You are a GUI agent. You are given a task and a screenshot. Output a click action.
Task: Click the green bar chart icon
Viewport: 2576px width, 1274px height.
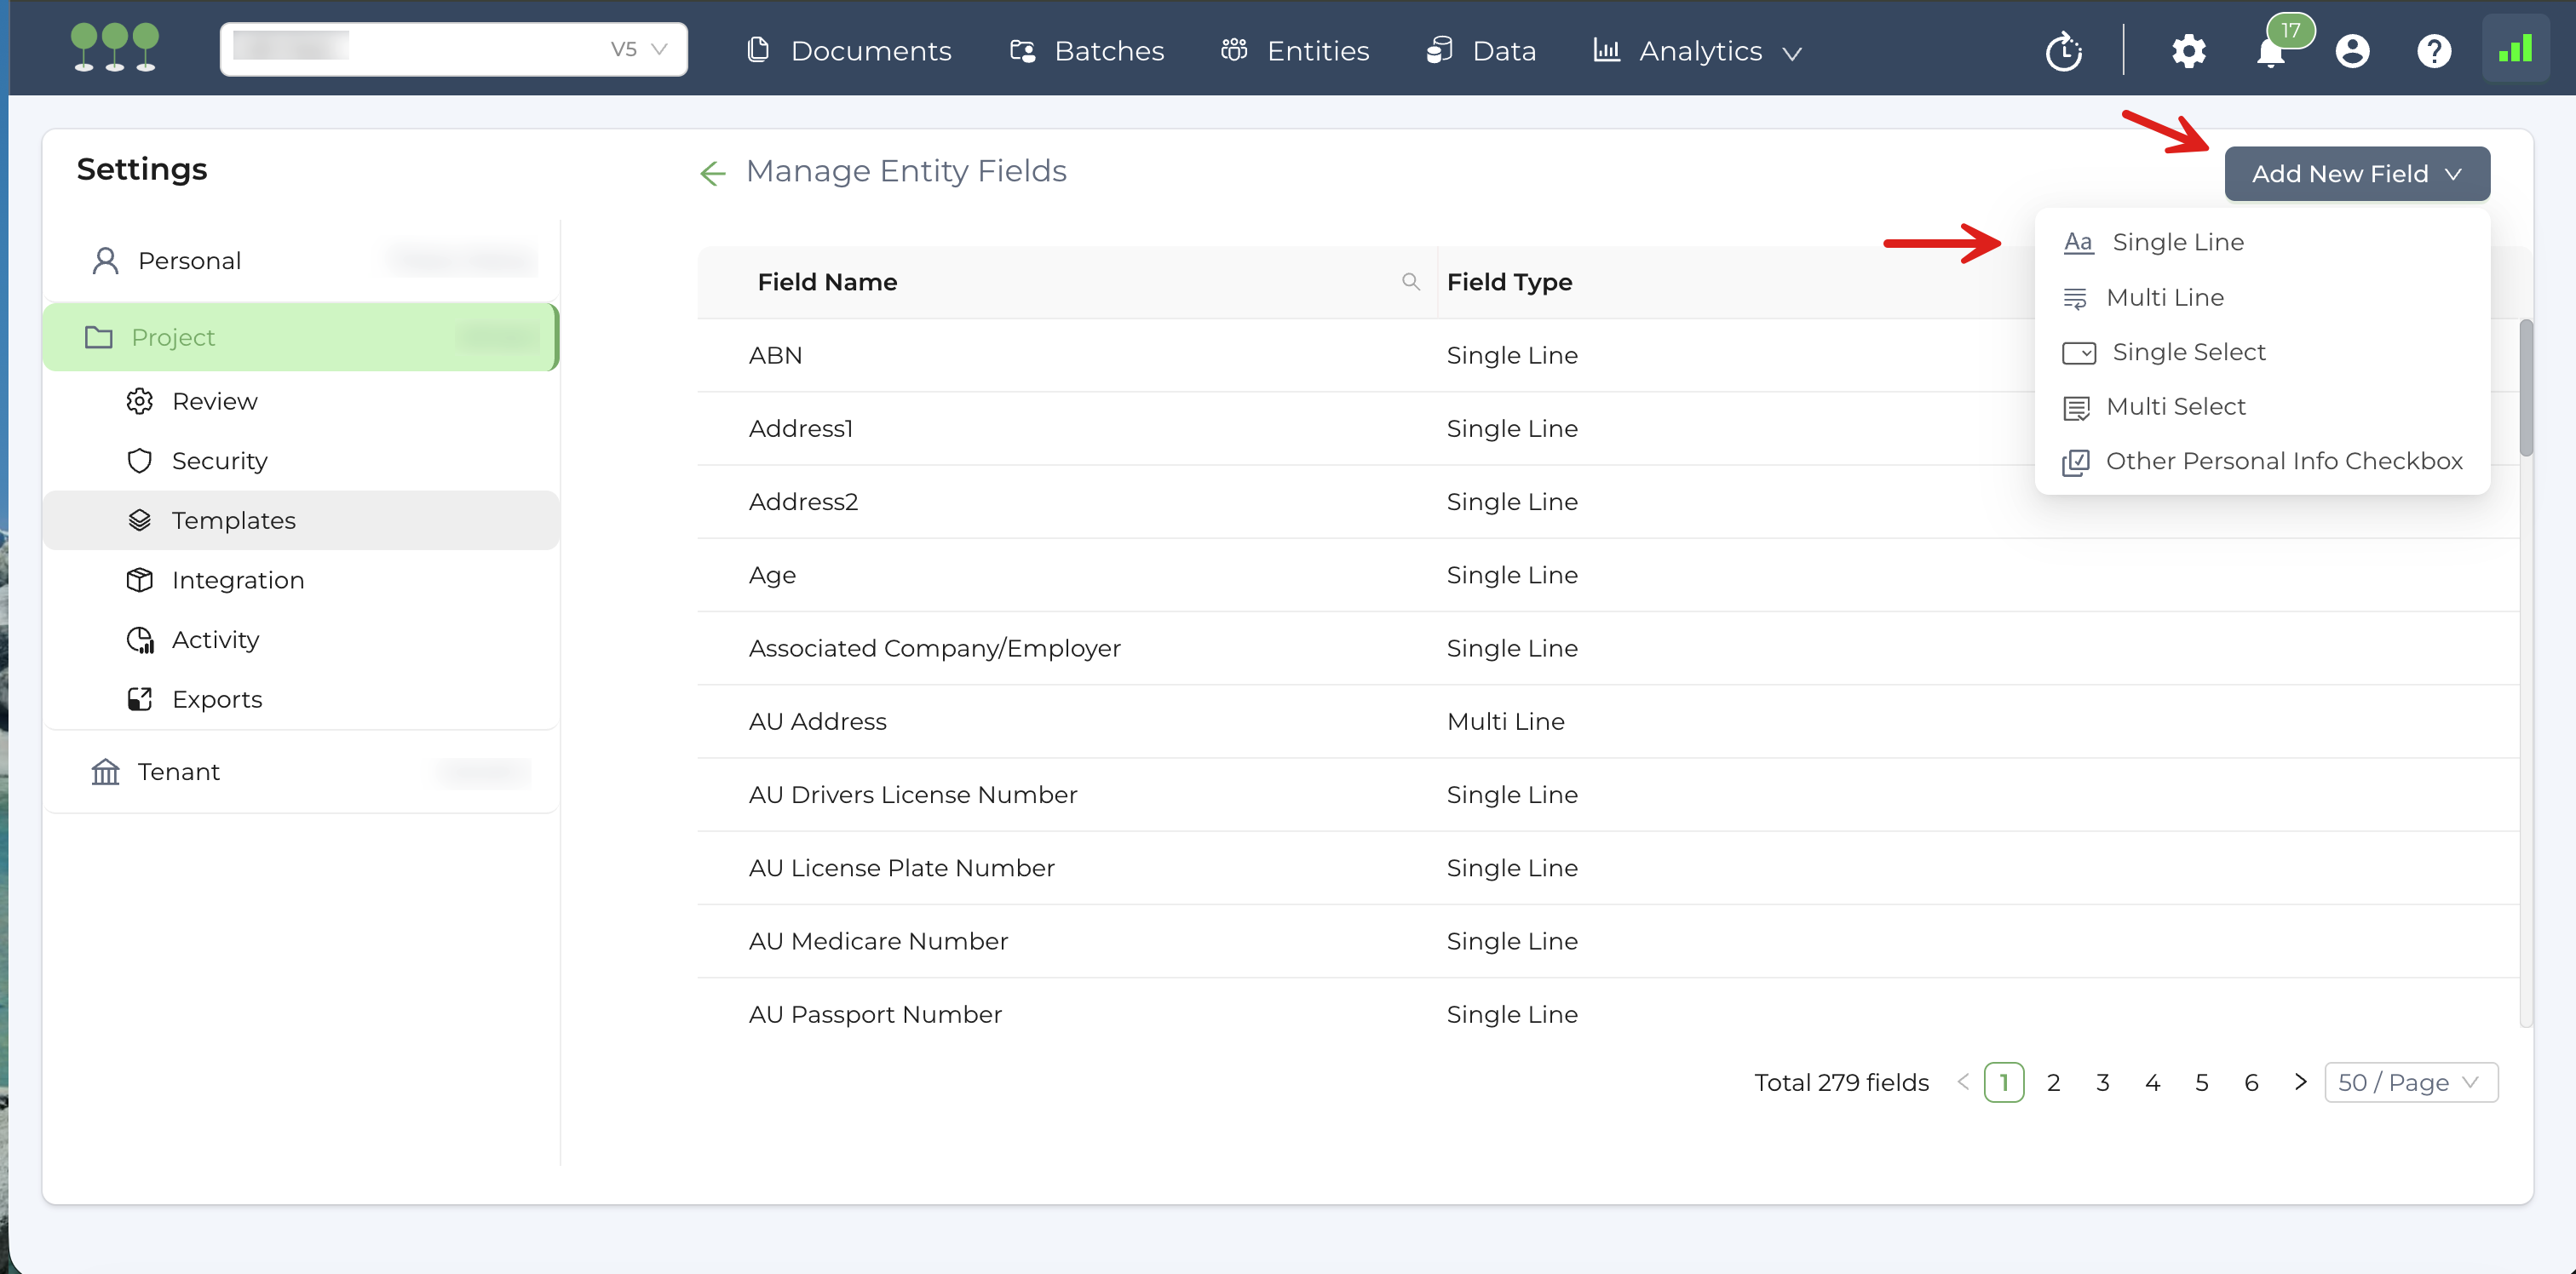click(2514, 49)
